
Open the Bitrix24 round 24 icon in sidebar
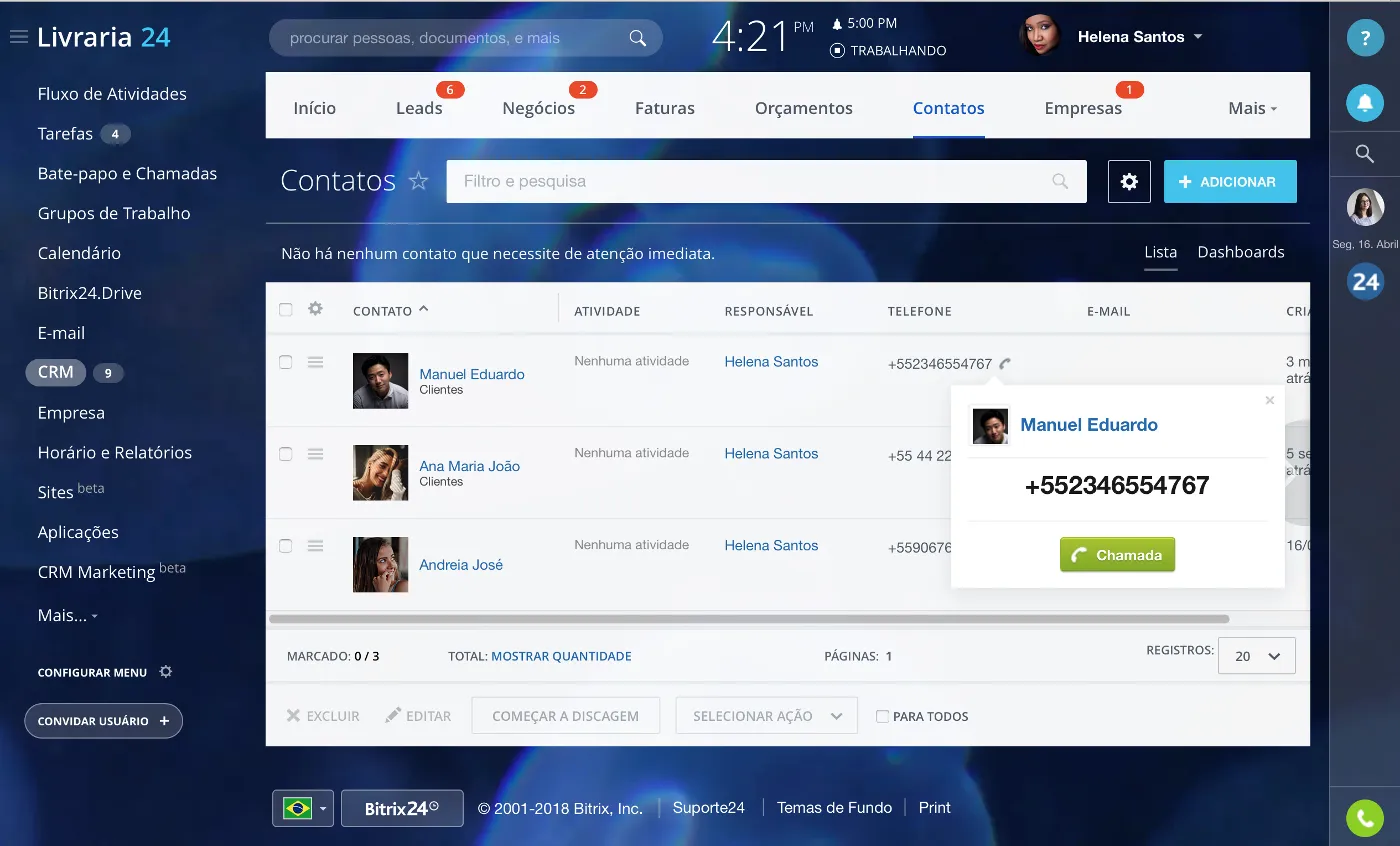[x=1365, y=282]
